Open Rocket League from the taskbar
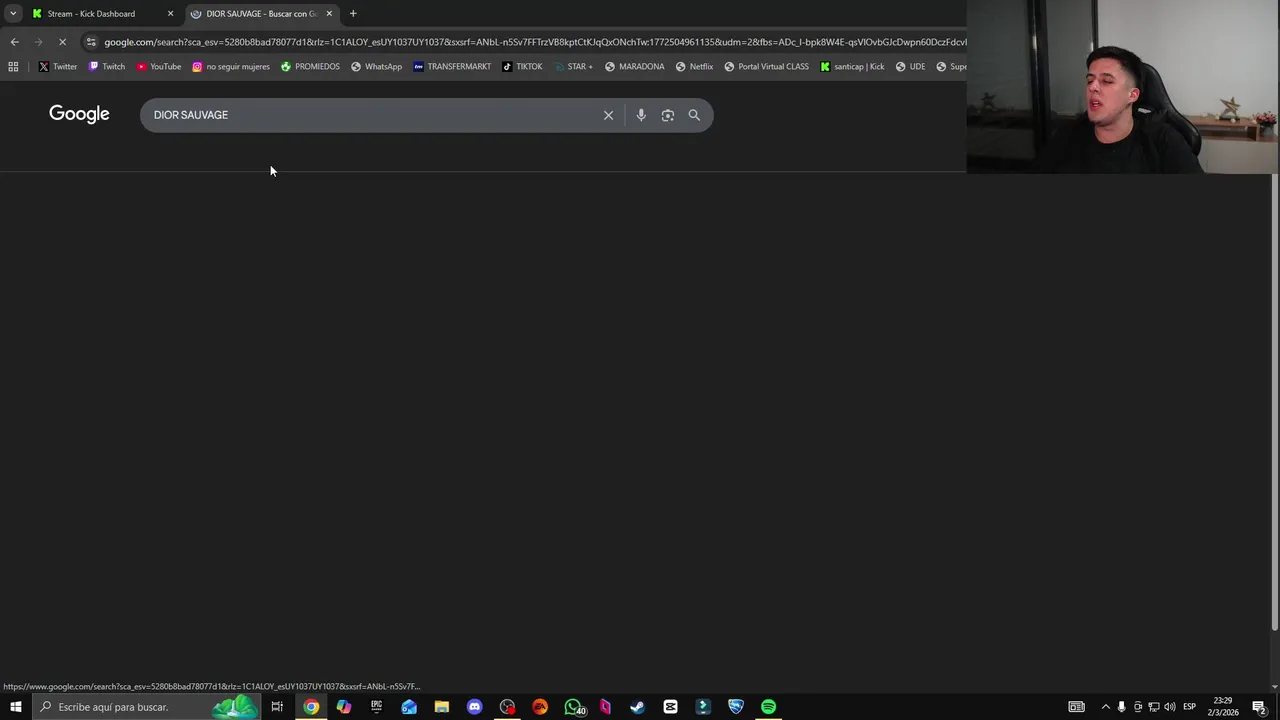 pos(735,707)
